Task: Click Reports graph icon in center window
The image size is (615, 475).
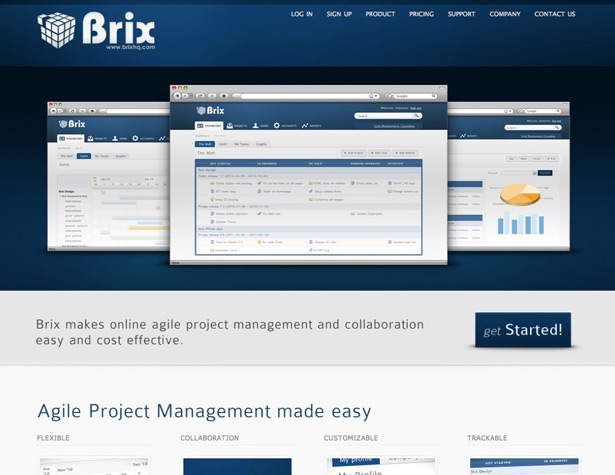Action: pyautogui.click(x=305, y=126)
